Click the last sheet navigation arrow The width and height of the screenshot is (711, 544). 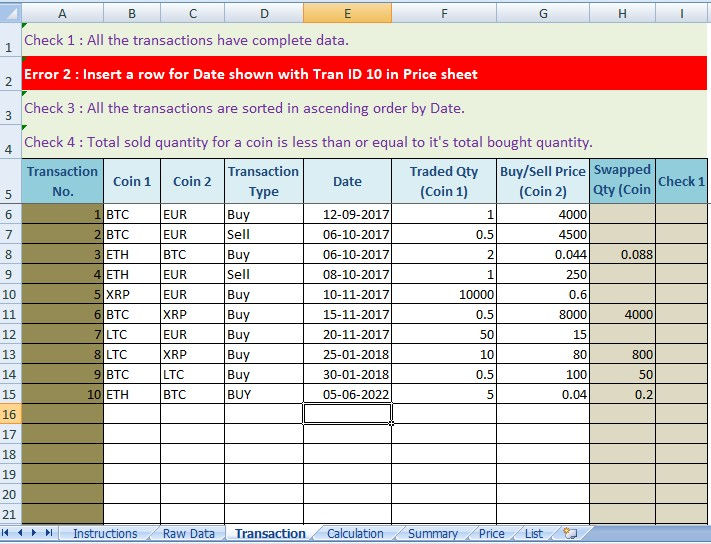point(49,533)
